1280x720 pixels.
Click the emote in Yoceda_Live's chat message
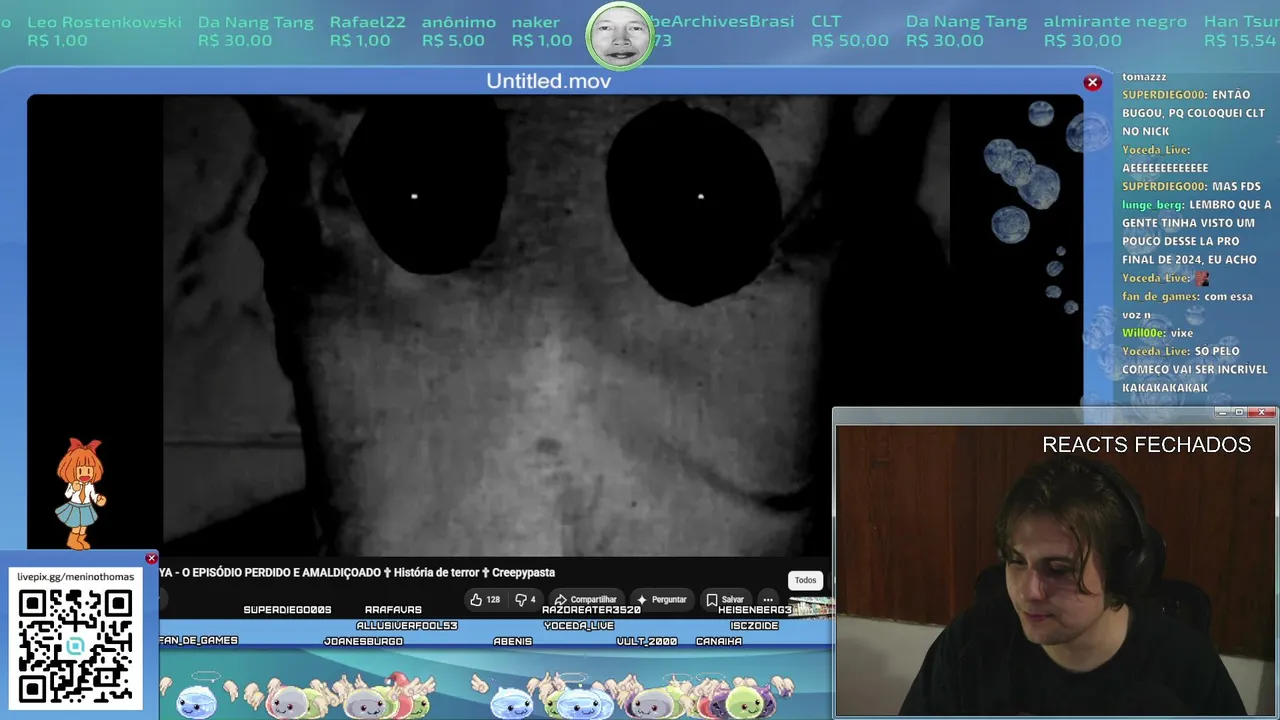[1202, 278]
